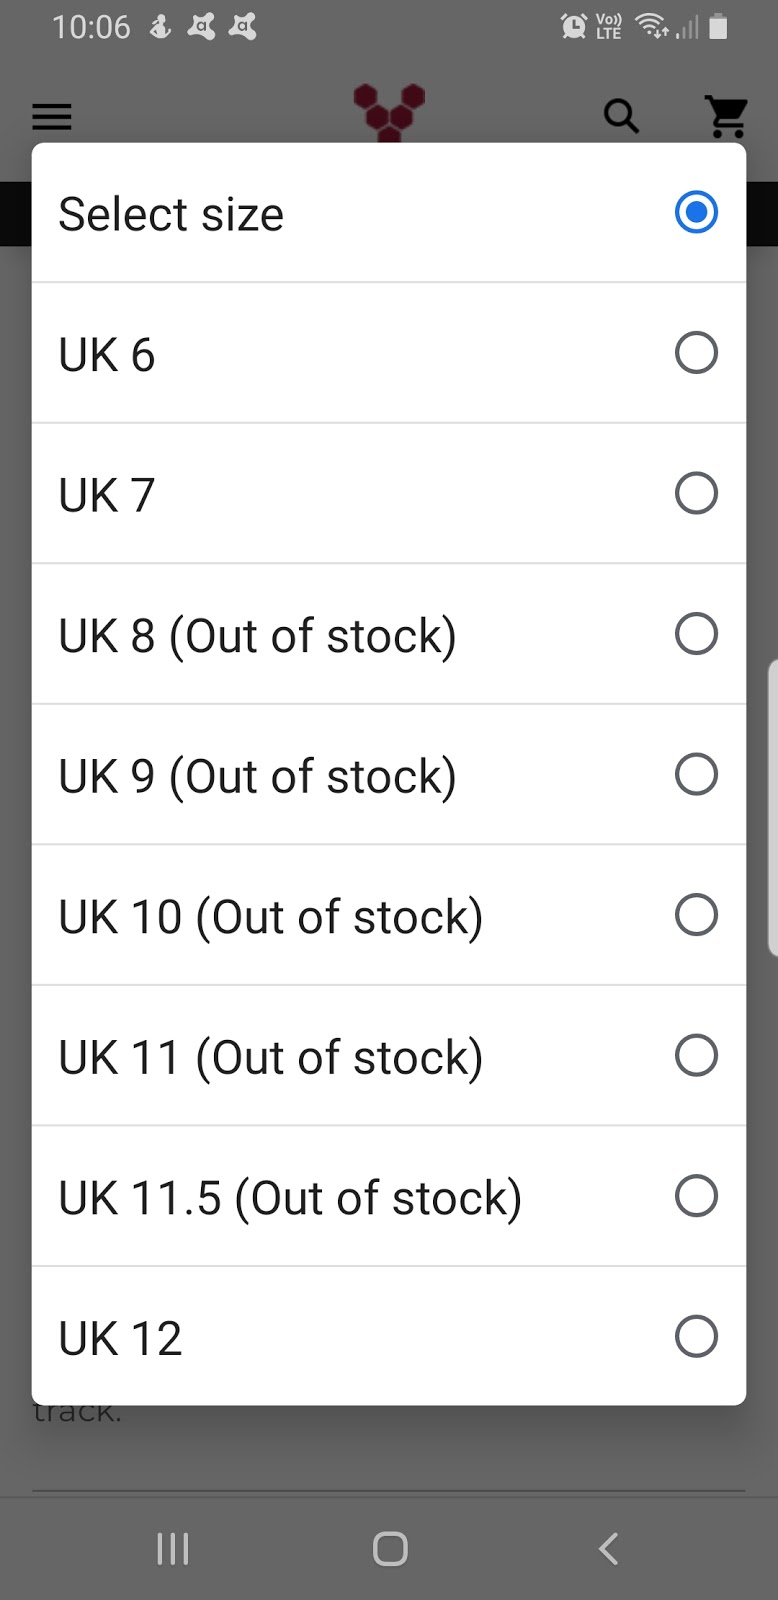Screen dimensions: 778x1600
Task: Select the UK 6 radio button
Action: click(x=696, y=353)
